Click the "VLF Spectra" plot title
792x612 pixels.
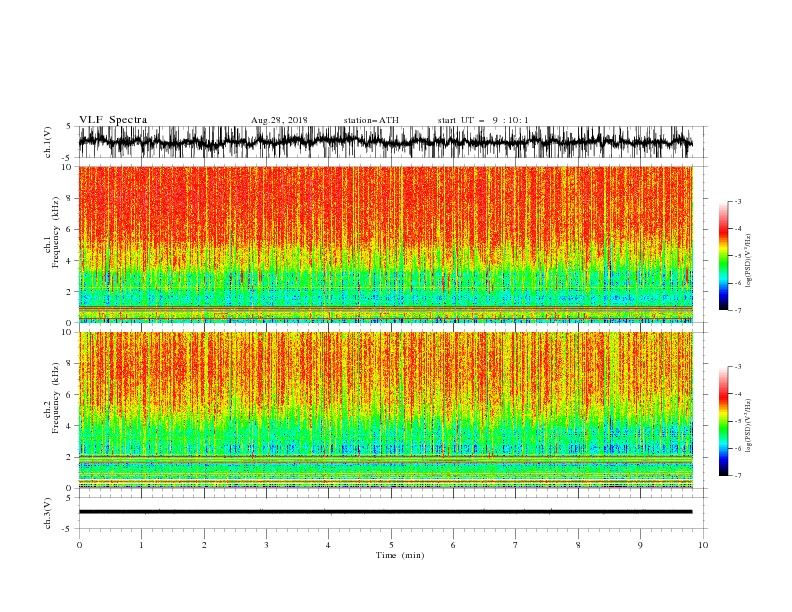pos(113,120)
